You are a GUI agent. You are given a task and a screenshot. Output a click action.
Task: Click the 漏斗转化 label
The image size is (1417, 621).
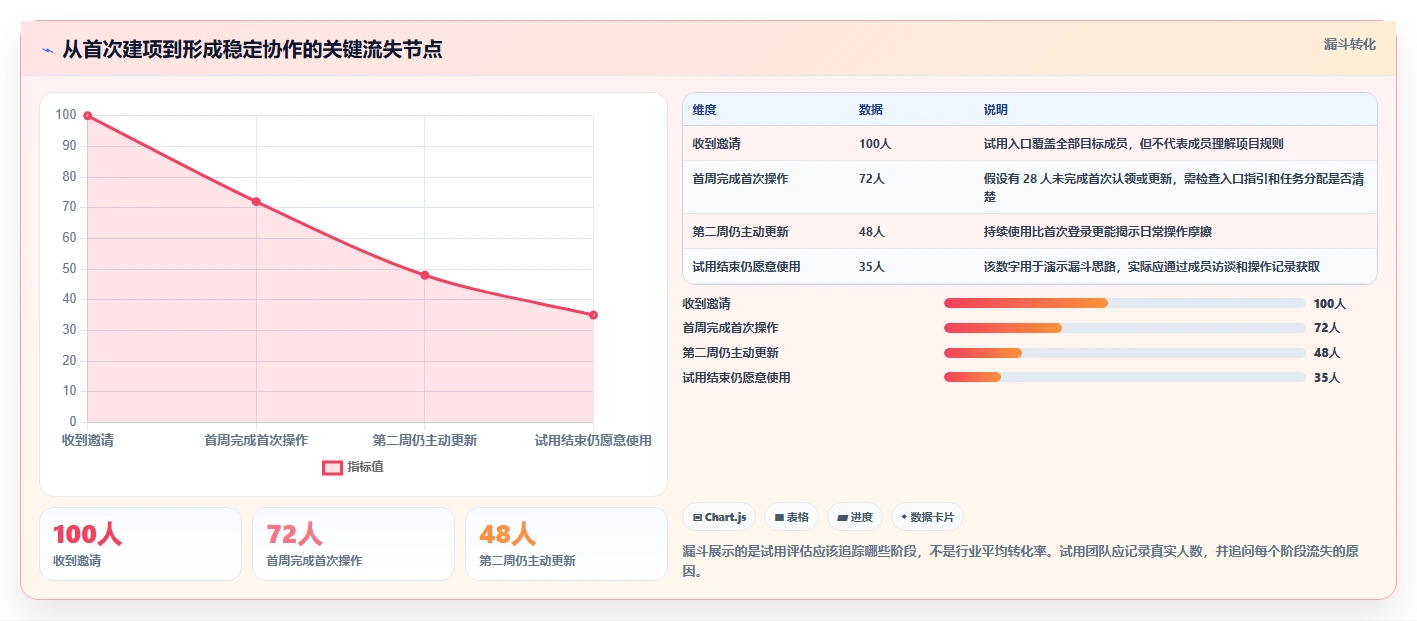[1349, 45]
